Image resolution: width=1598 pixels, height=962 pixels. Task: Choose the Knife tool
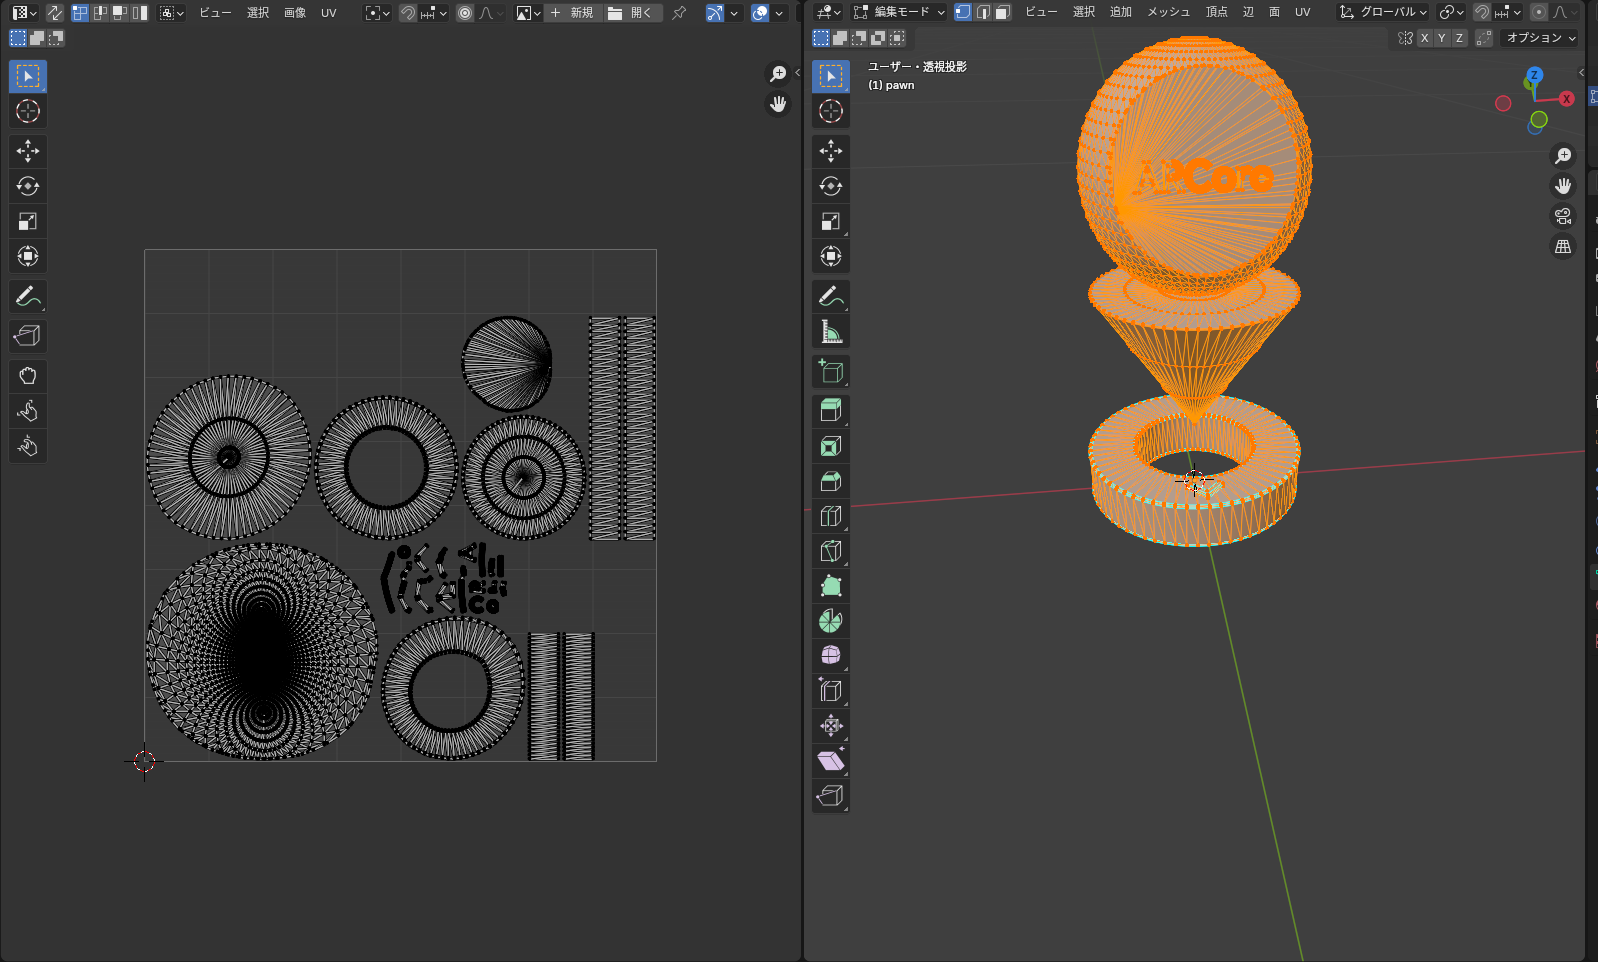point(830,551)
